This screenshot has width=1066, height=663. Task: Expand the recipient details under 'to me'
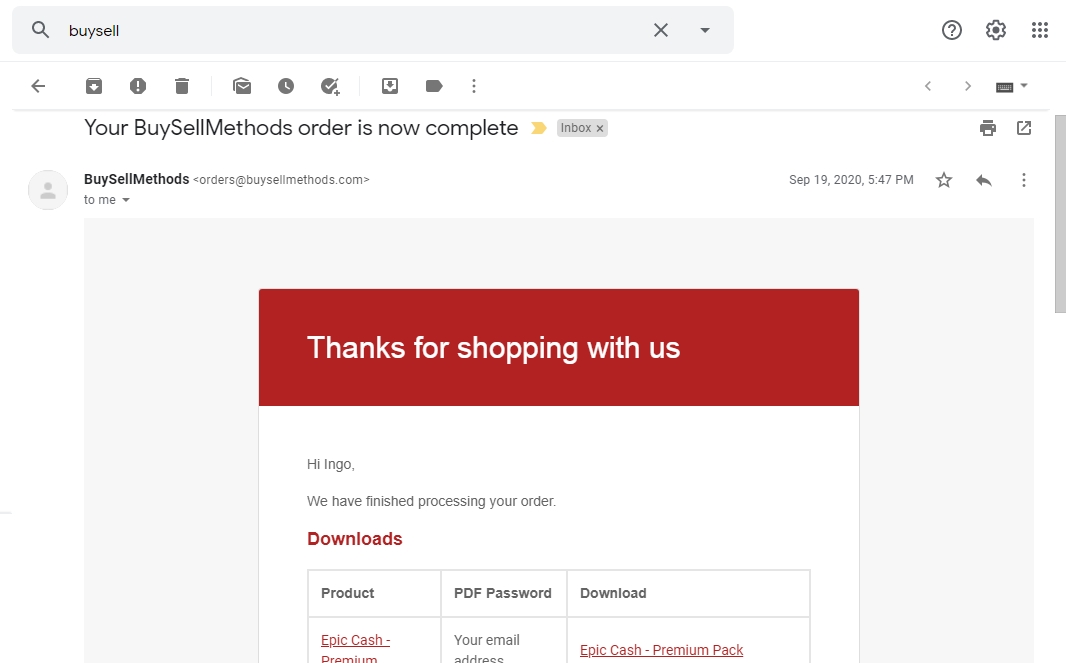(125, 200)
